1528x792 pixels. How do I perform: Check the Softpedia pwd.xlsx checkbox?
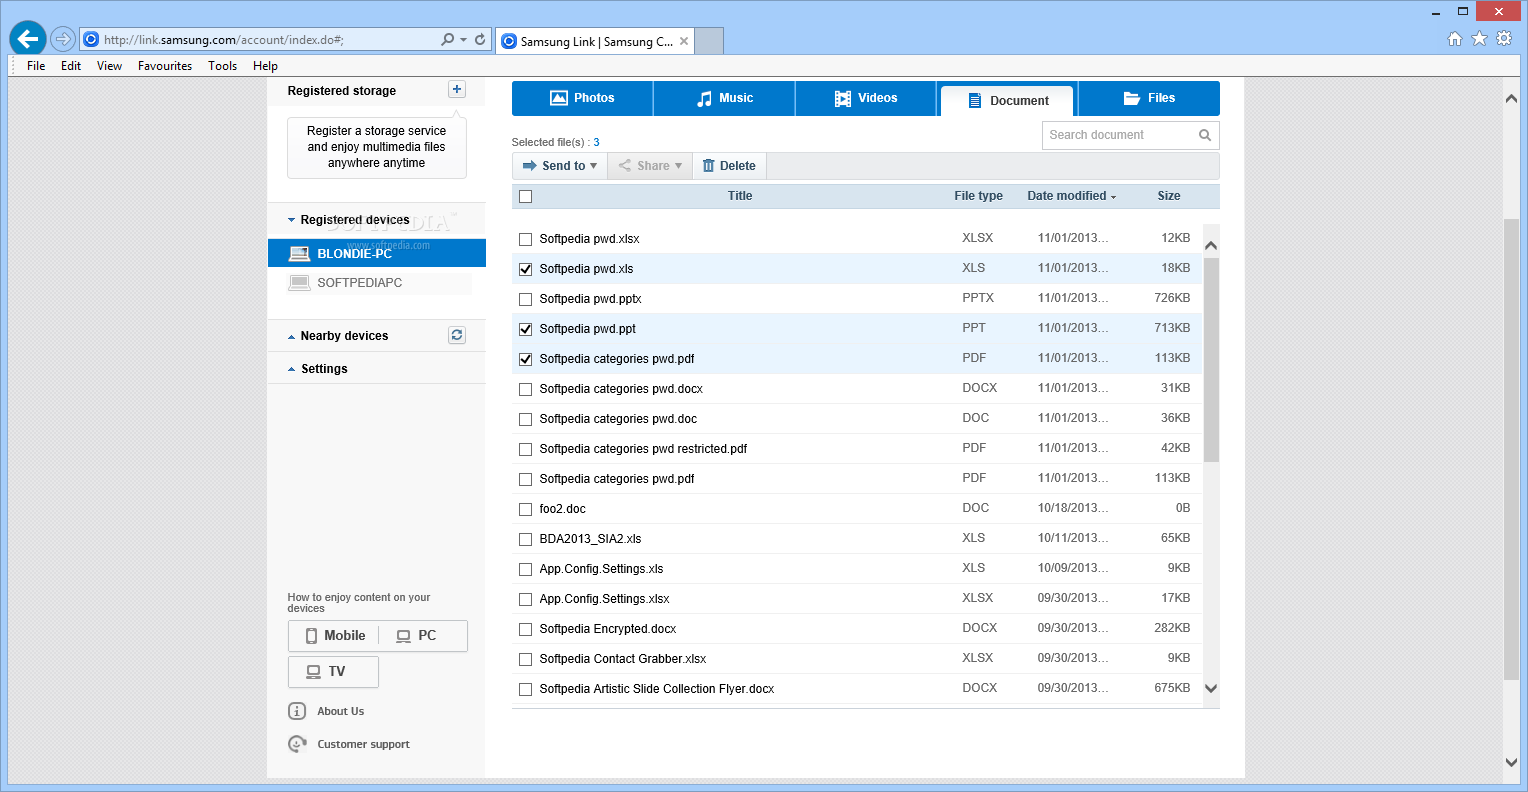click(x=526, y=239)
